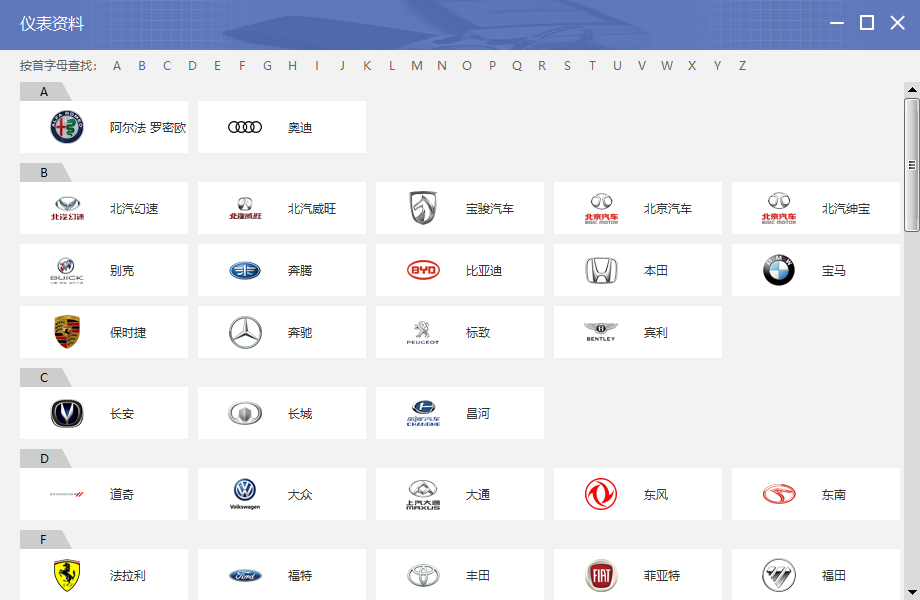Viewport: 920px width, 600px height.
Task: Select the Maxus 上汽大通 logo
Action: pos(423,494)
